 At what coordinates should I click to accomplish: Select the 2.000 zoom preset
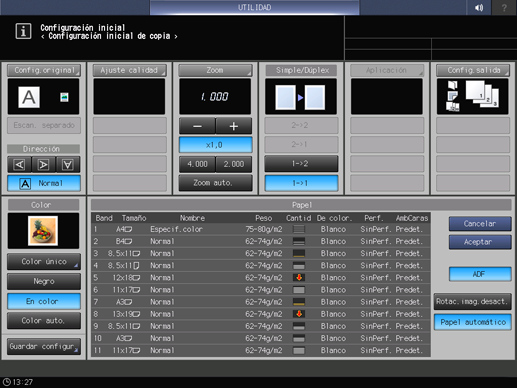pyautogui.click(x=234, y=164)
